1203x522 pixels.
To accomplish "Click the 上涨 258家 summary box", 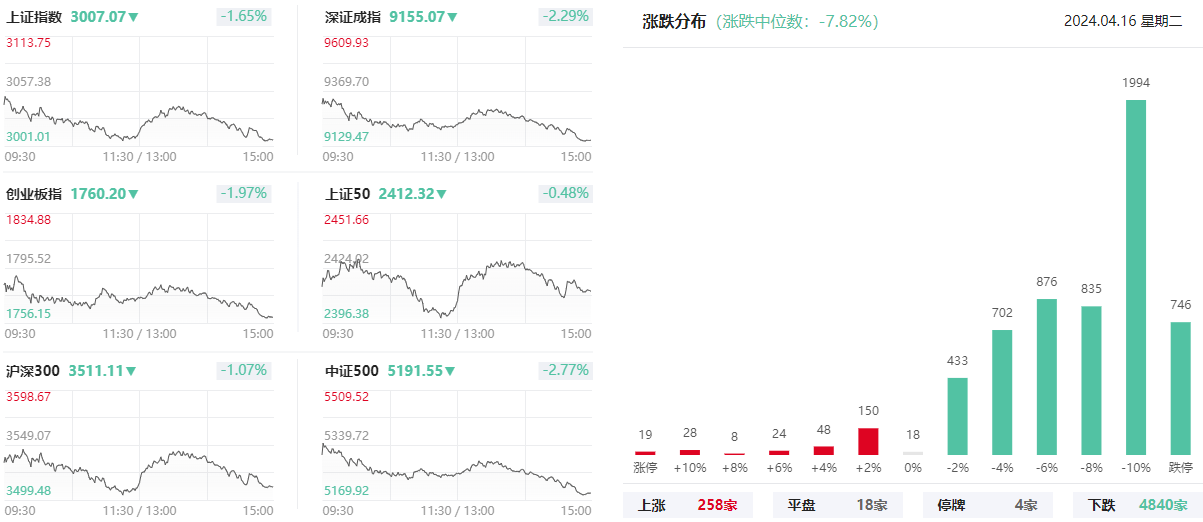I will (x=688, y=505).
